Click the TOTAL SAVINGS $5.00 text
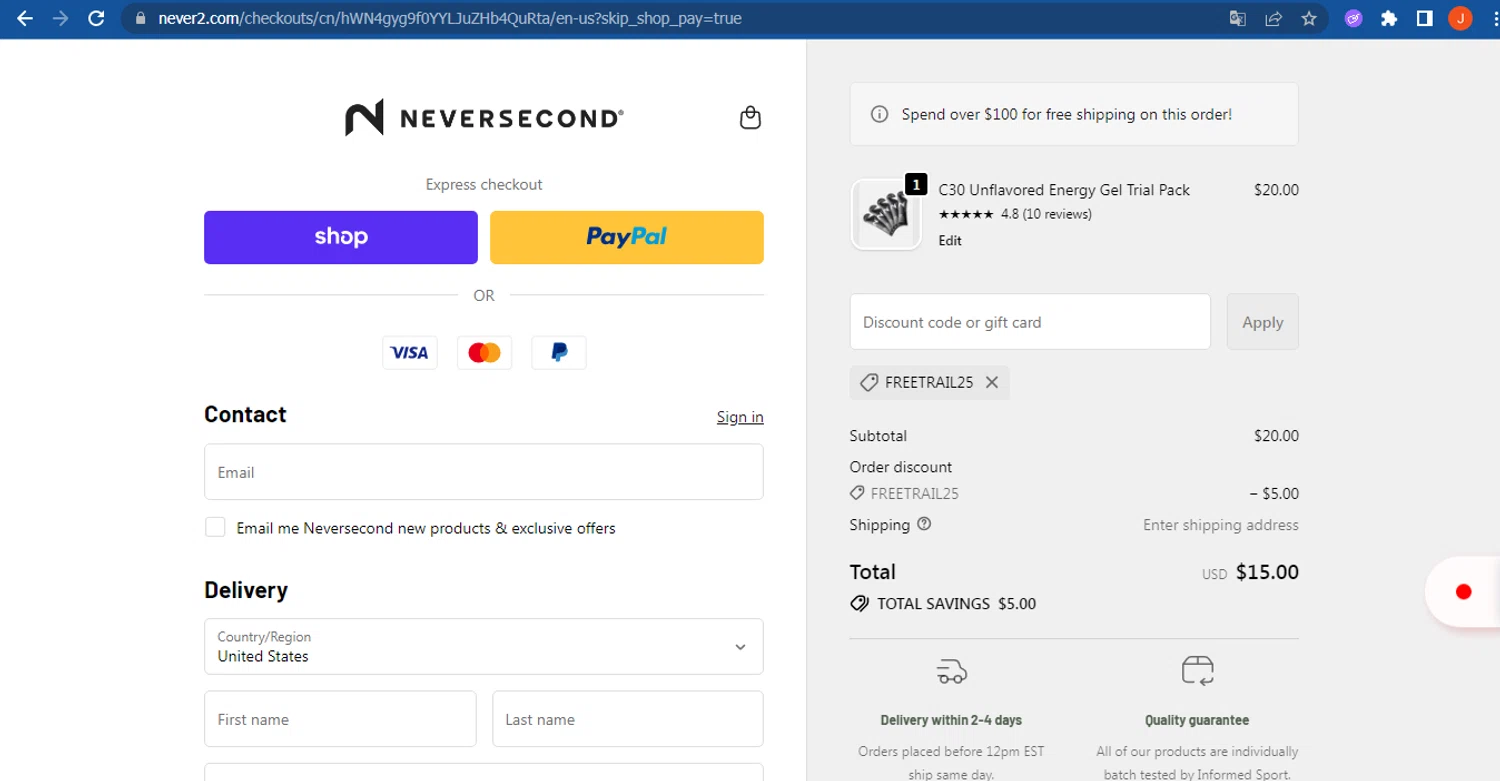1500x781 pixels. (x=957, y=604)
